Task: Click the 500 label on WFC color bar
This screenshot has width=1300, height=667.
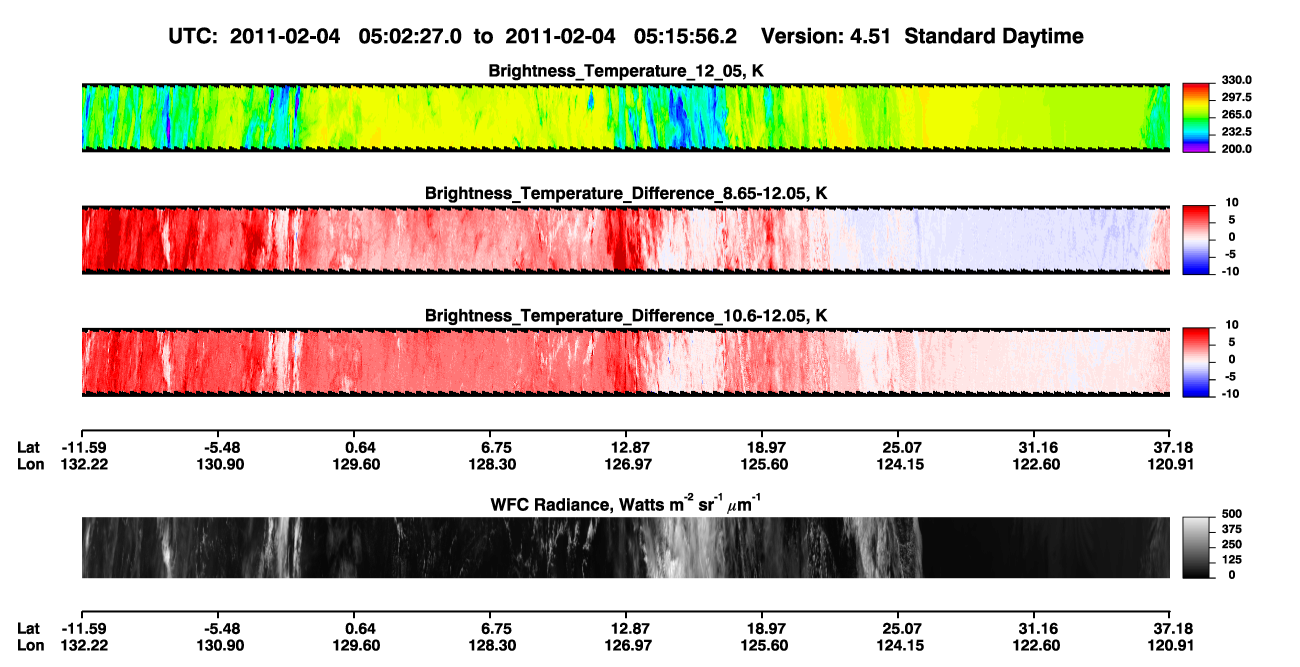Action: pyautogui.click(x=1233, y=514)
